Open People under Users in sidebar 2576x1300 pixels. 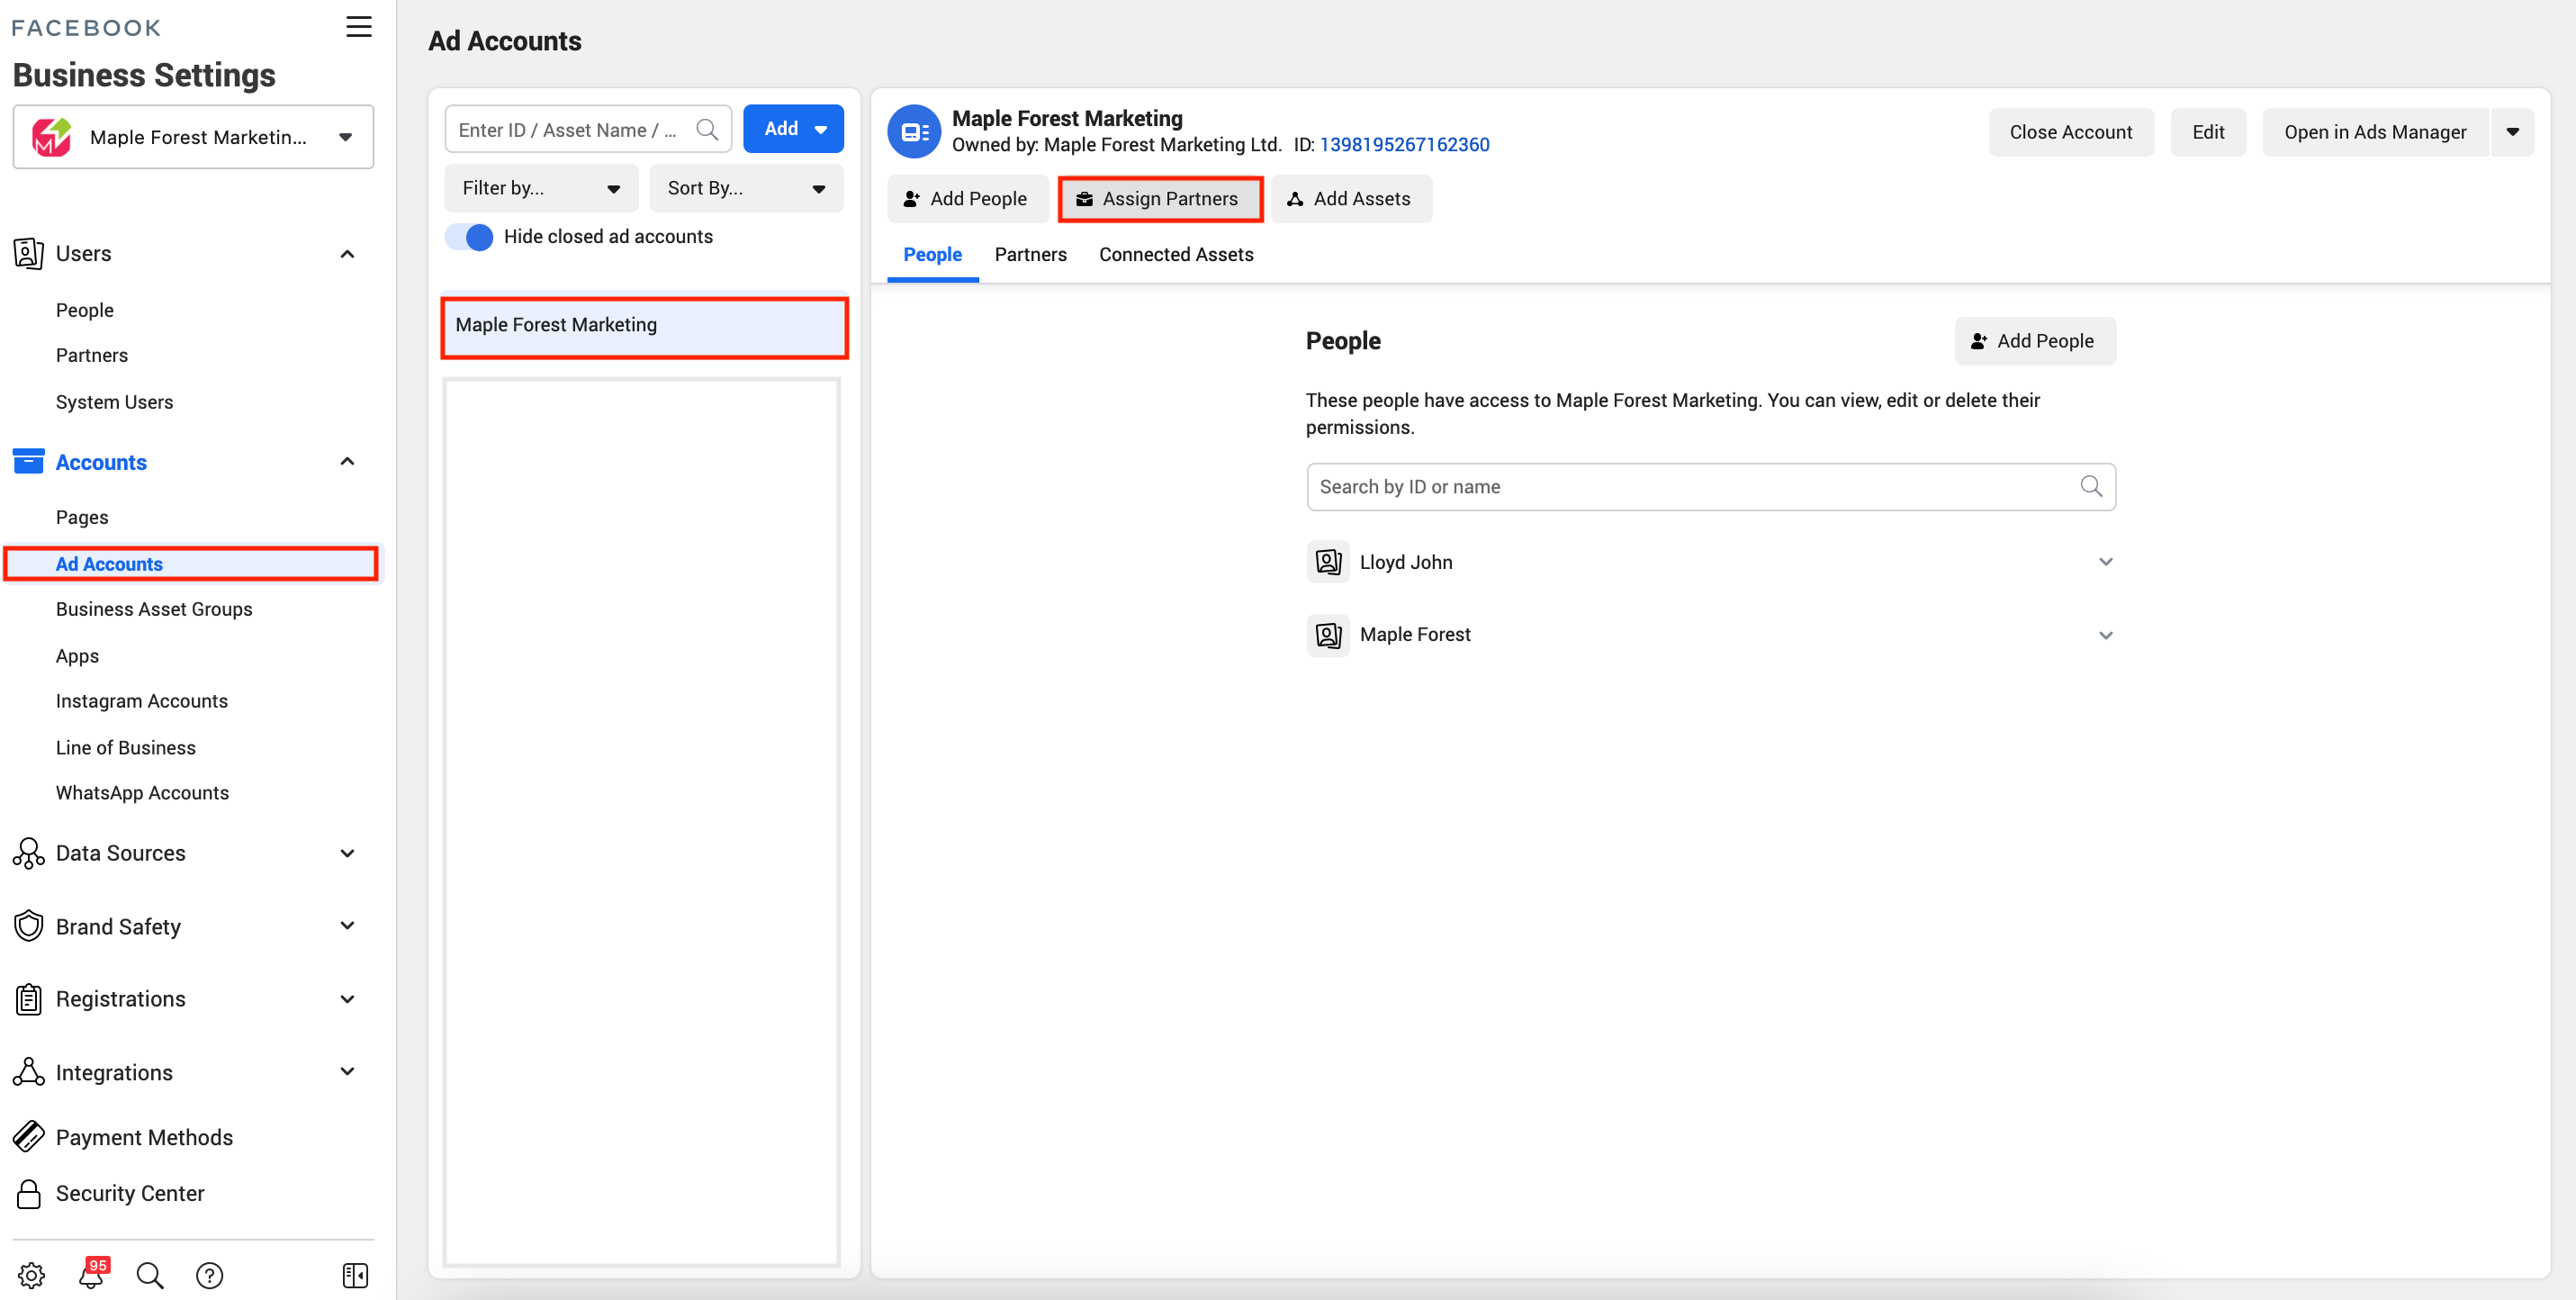pos(85,310)
